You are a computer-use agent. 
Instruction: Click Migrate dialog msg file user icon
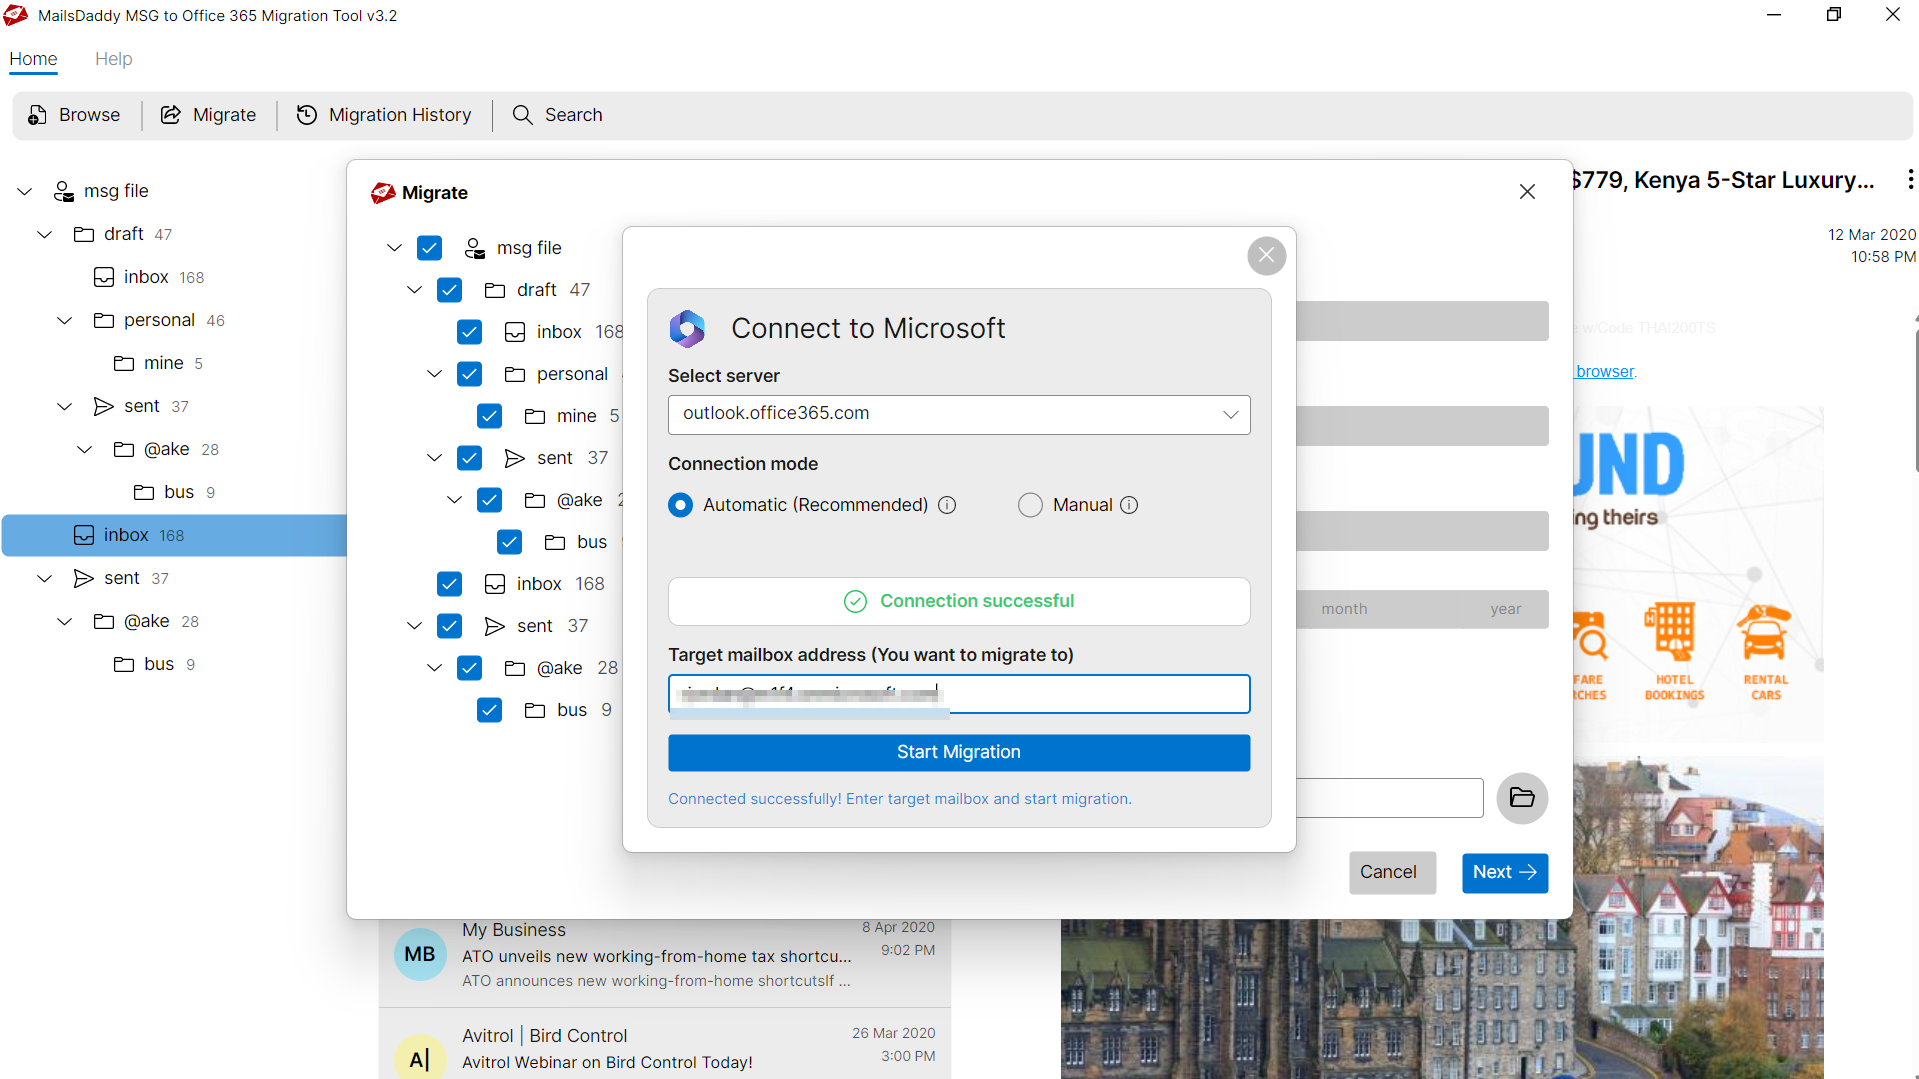(475, 248)
